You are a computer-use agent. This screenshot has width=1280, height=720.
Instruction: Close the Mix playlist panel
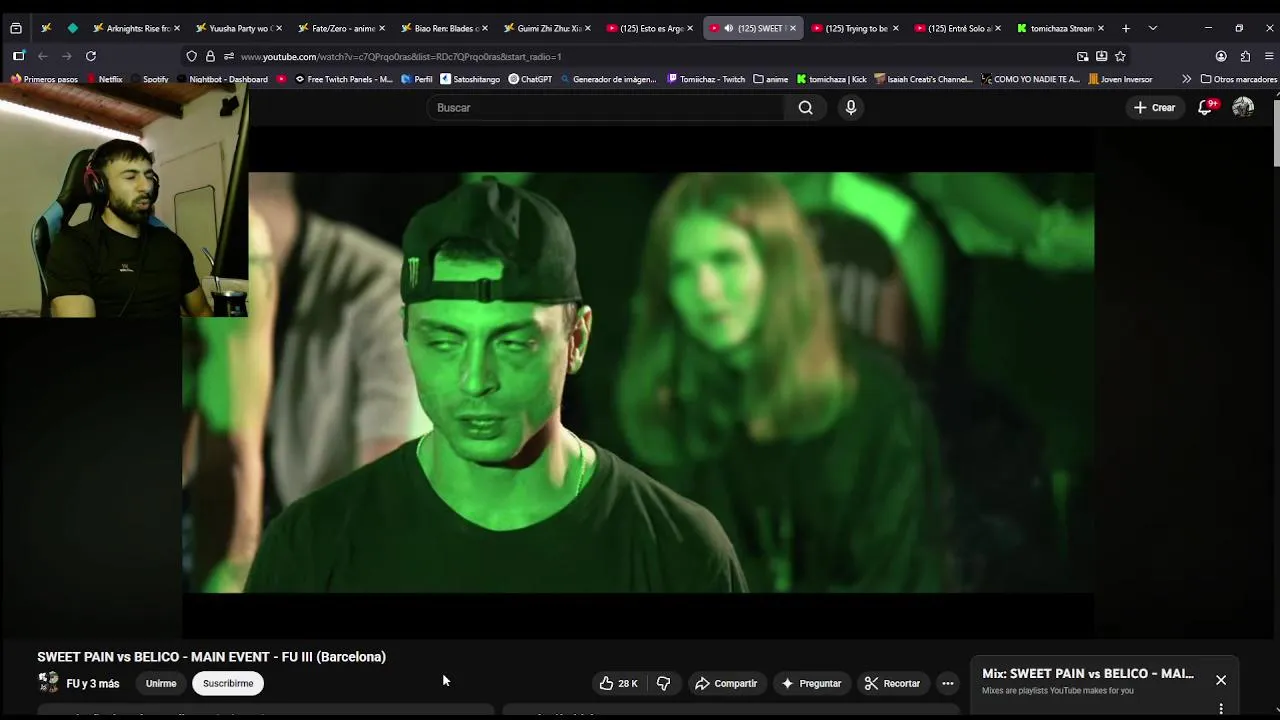pyautogui.click(x=1221, y=680)
